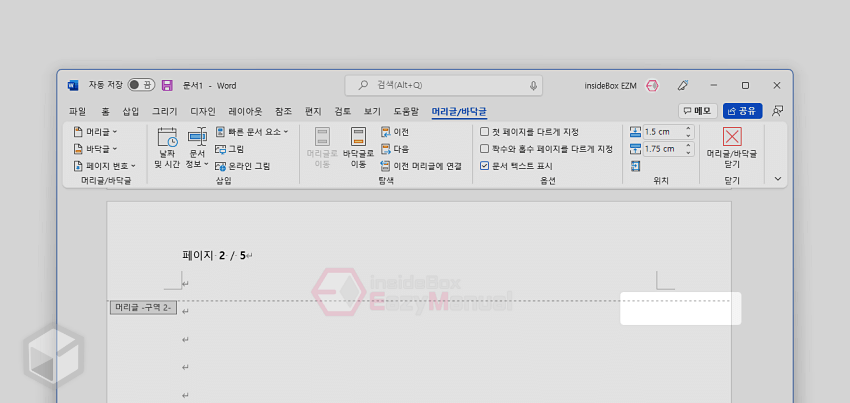The height and width of the screenshot is (403, 850).
Task: Toggle the 자동 저장 autosave switch
Action: [141, 85]
